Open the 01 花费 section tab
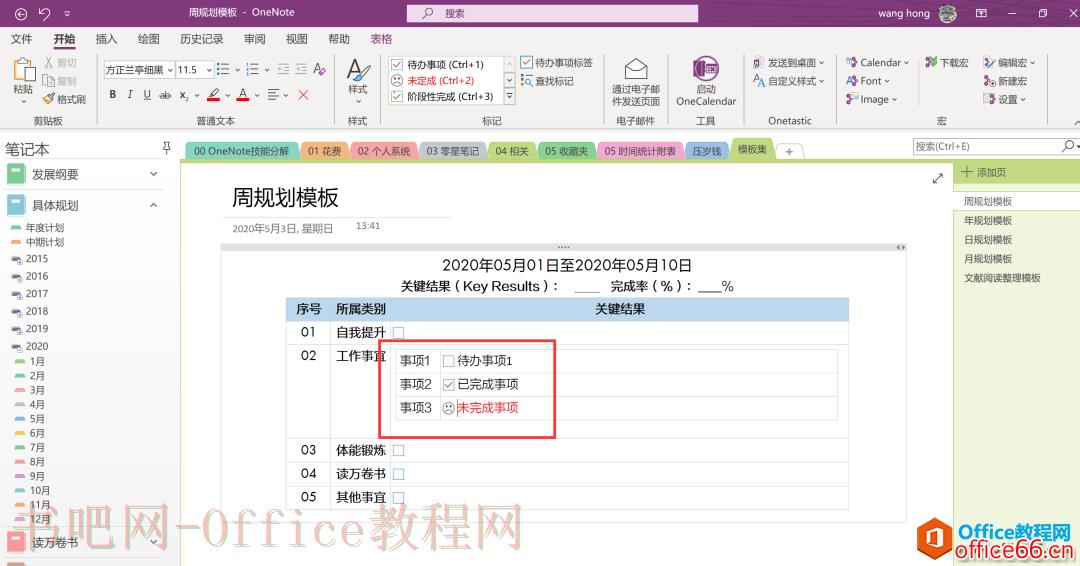1080x566 pixels. [x=324, y=151]
